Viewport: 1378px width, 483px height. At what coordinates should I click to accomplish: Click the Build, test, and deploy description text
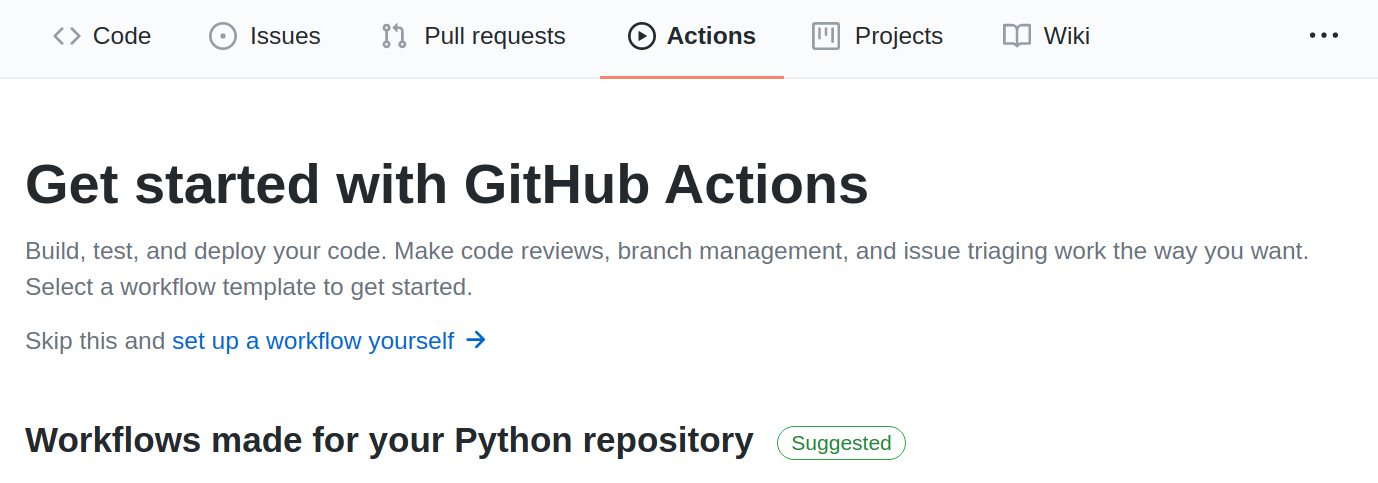(x=667, y=269)
